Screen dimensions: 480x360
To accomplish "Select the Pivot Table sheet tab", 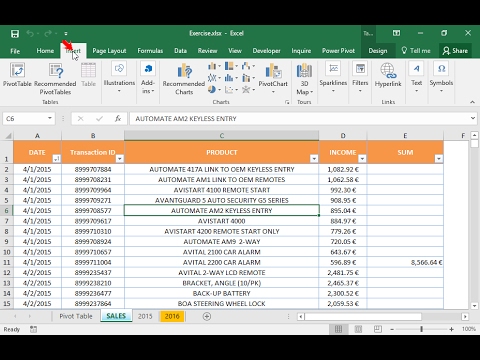I will (76, 316).
